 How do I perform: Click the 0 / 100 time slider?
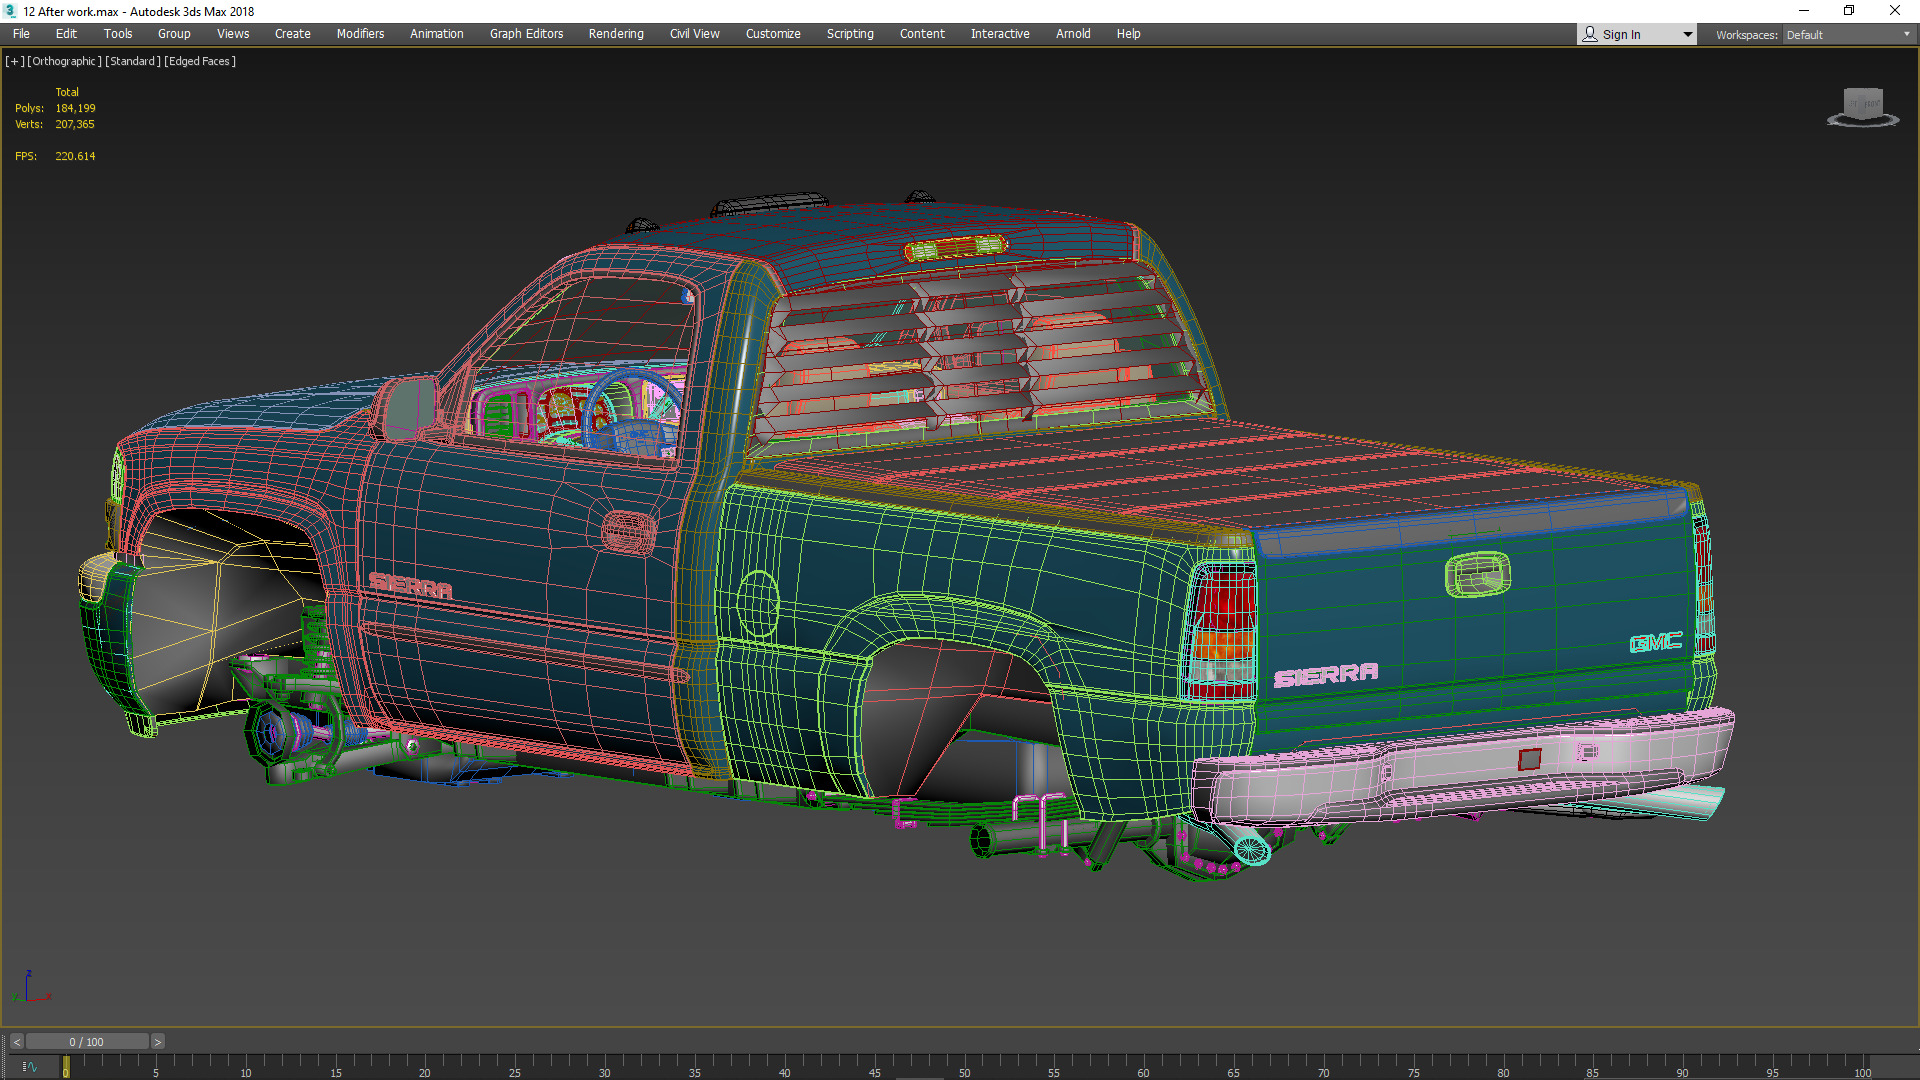point(87,1042)
